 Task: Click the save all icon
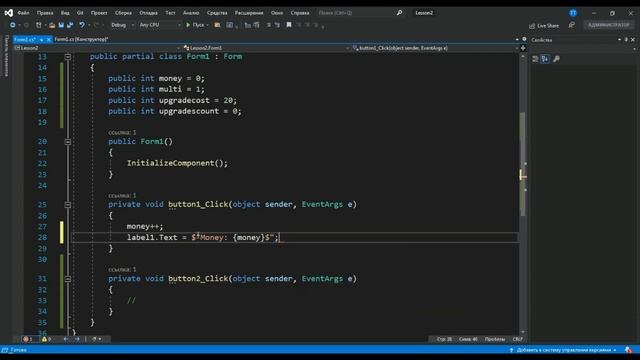coord(70,25)
